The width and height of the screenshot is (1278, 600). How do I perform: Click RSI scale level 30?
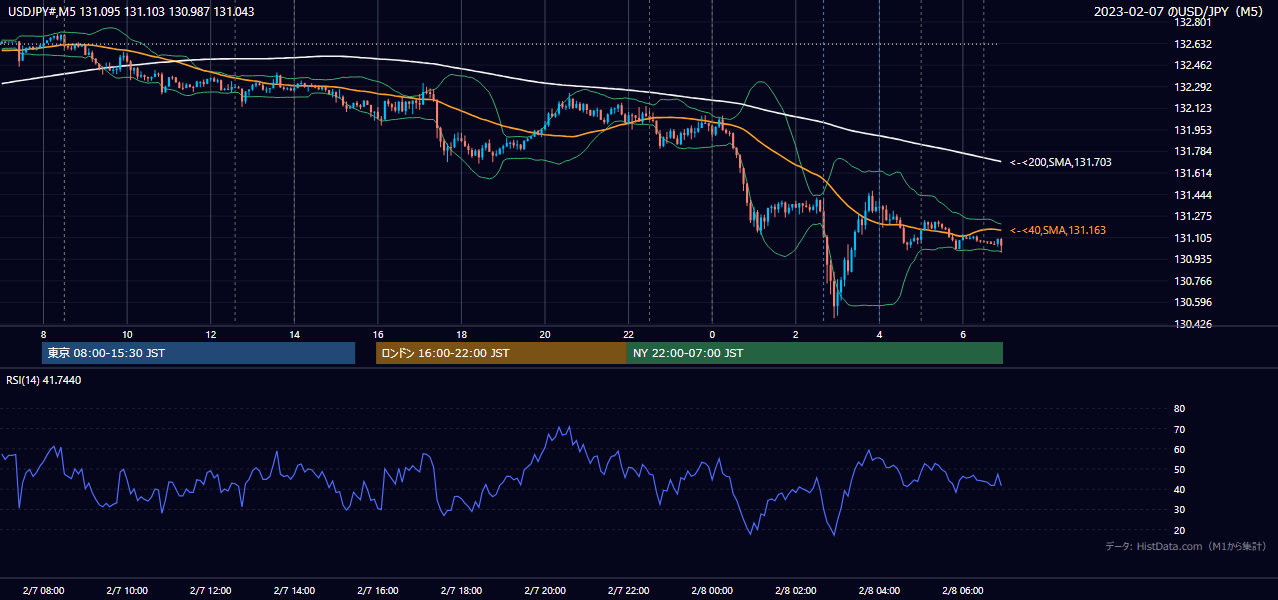pyautogui.click(x=1180, y=510)
